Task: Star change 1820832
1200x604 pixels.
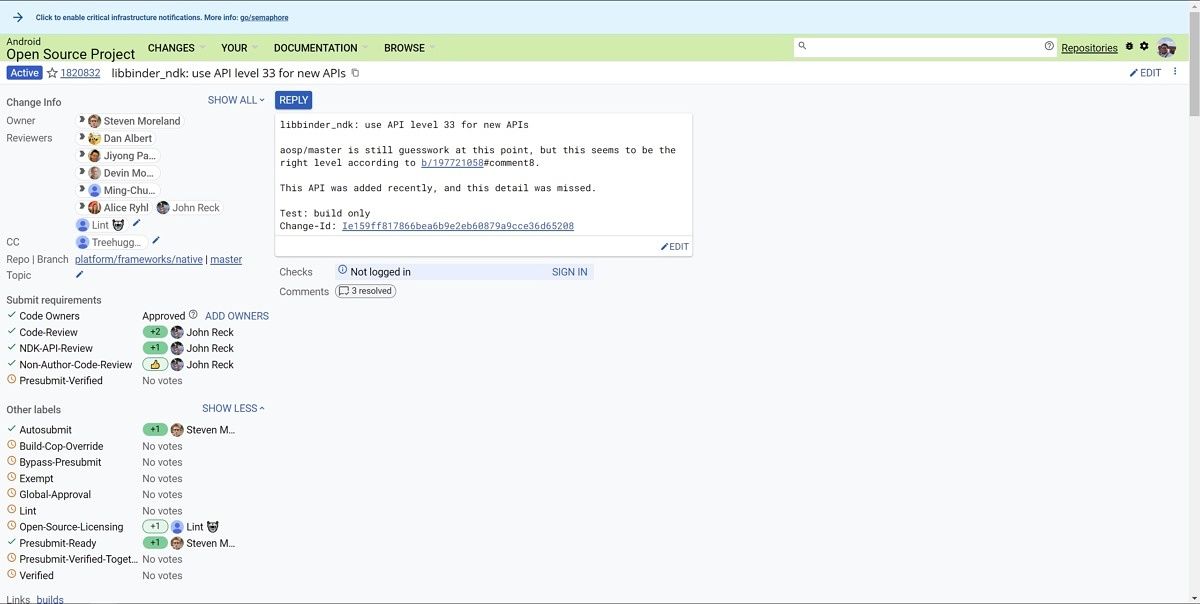Action: [x=52, y=73]
